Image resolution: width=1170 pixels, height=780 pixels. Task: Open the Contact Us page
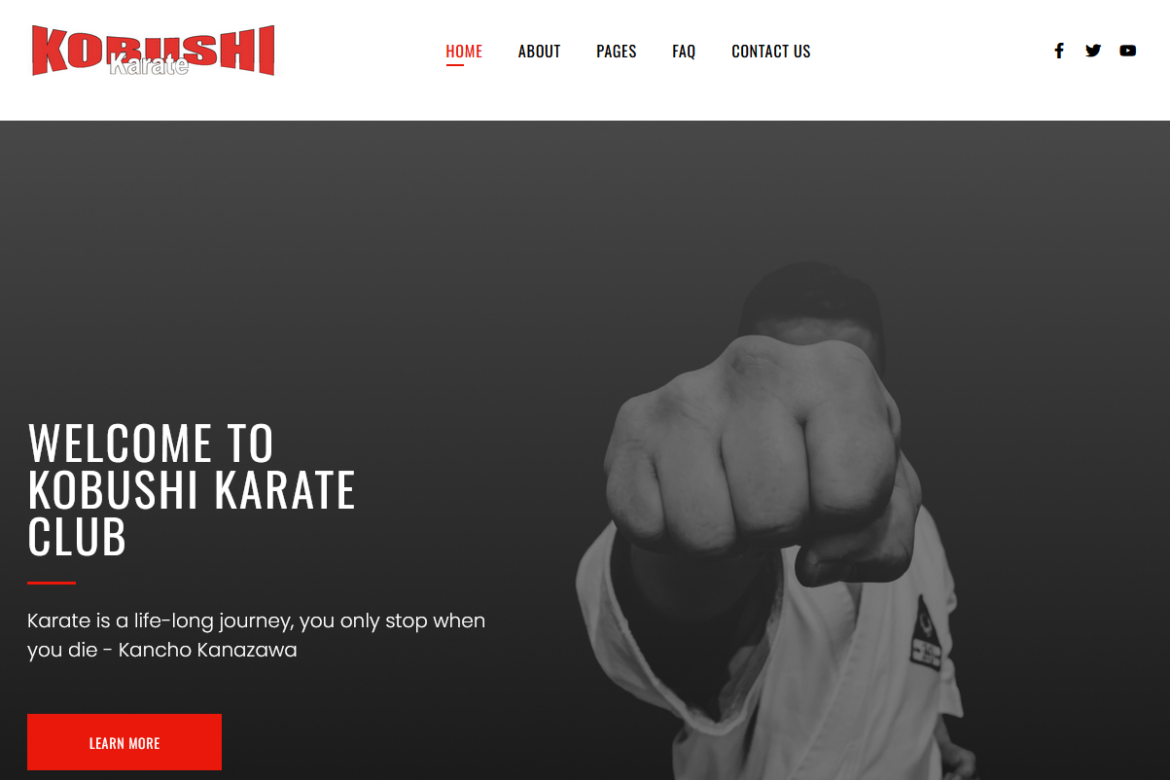(771, 51)
